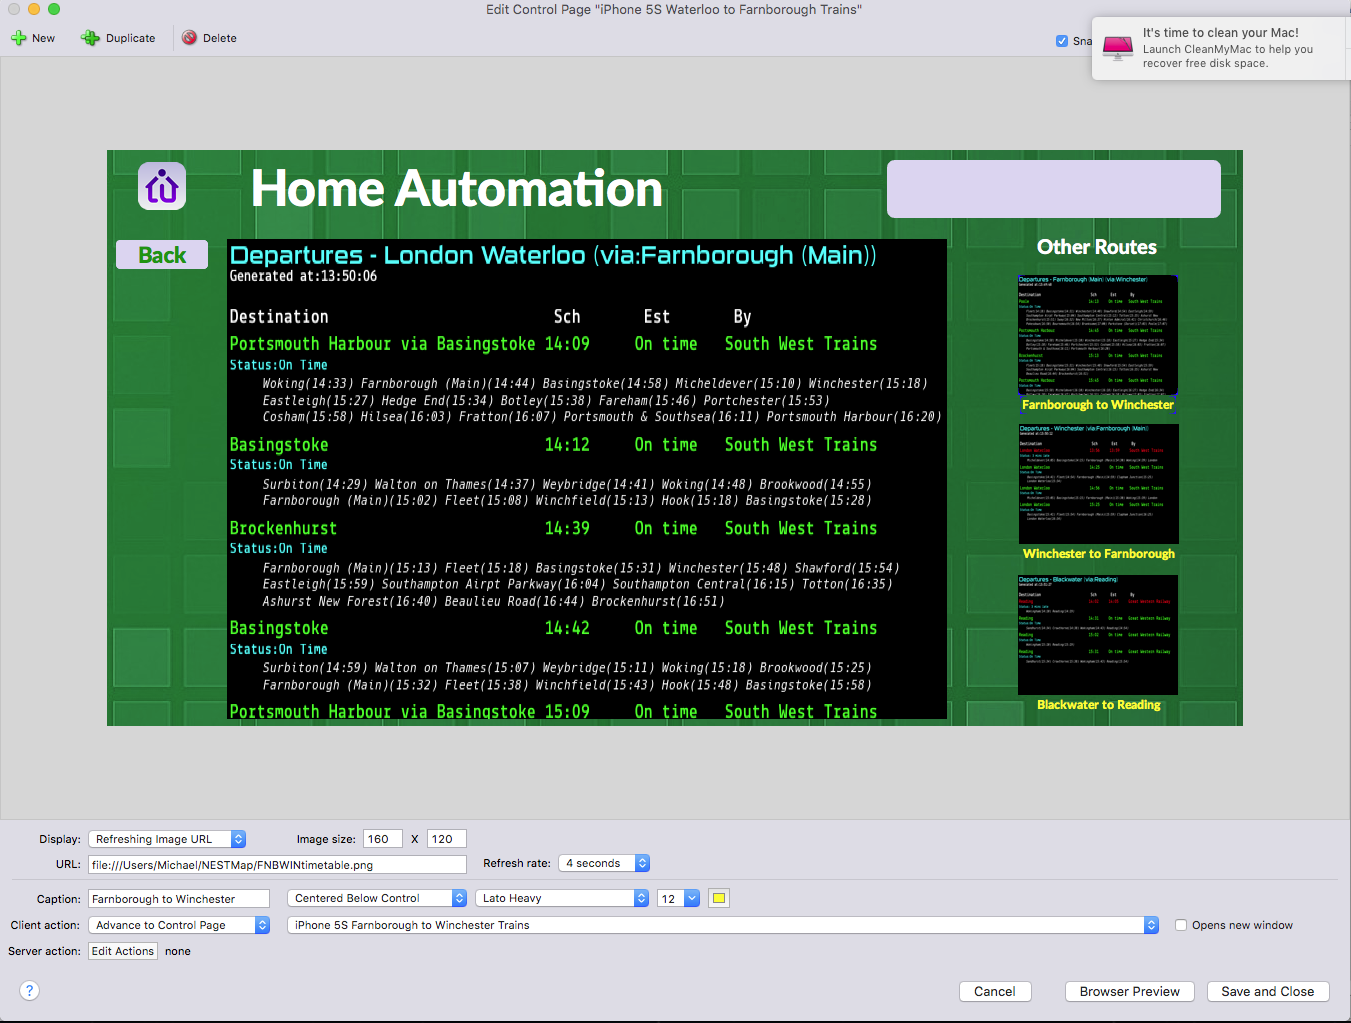Click the Delete toolbar button

tap(209, 38)
